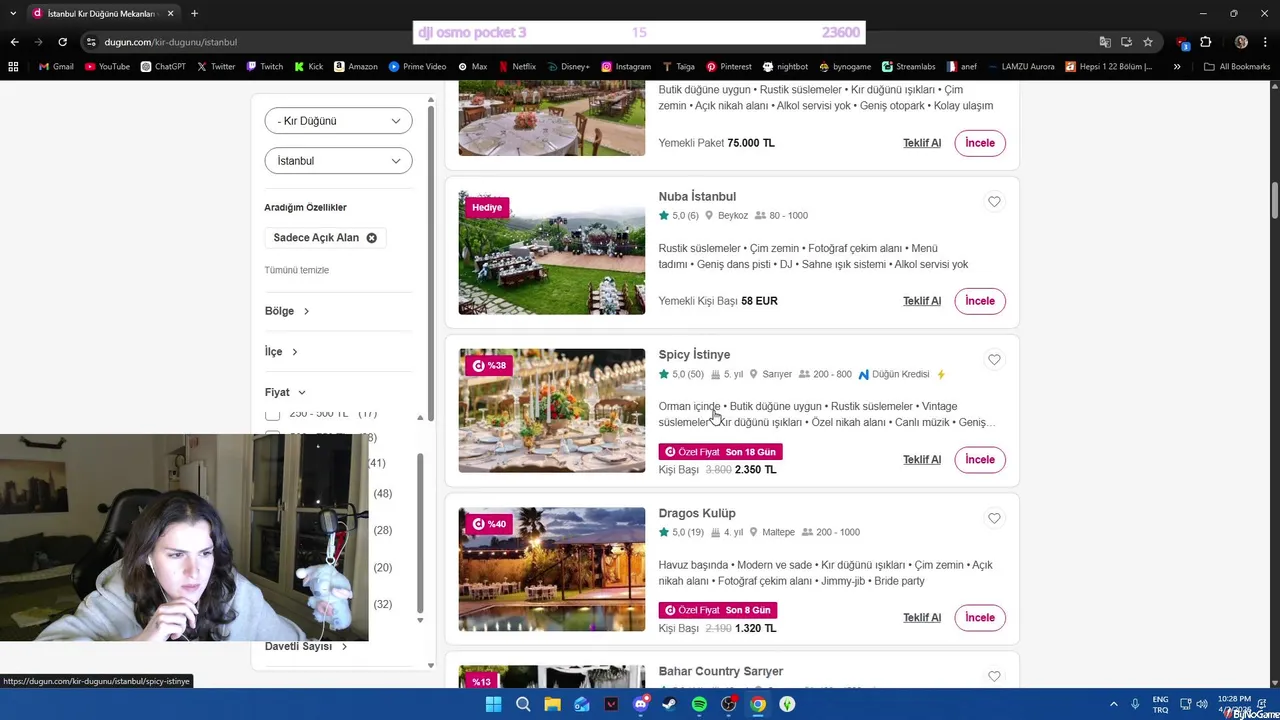
Task: Click Teklif Al for Nuba İstanbul
Action: pos(922,301)
